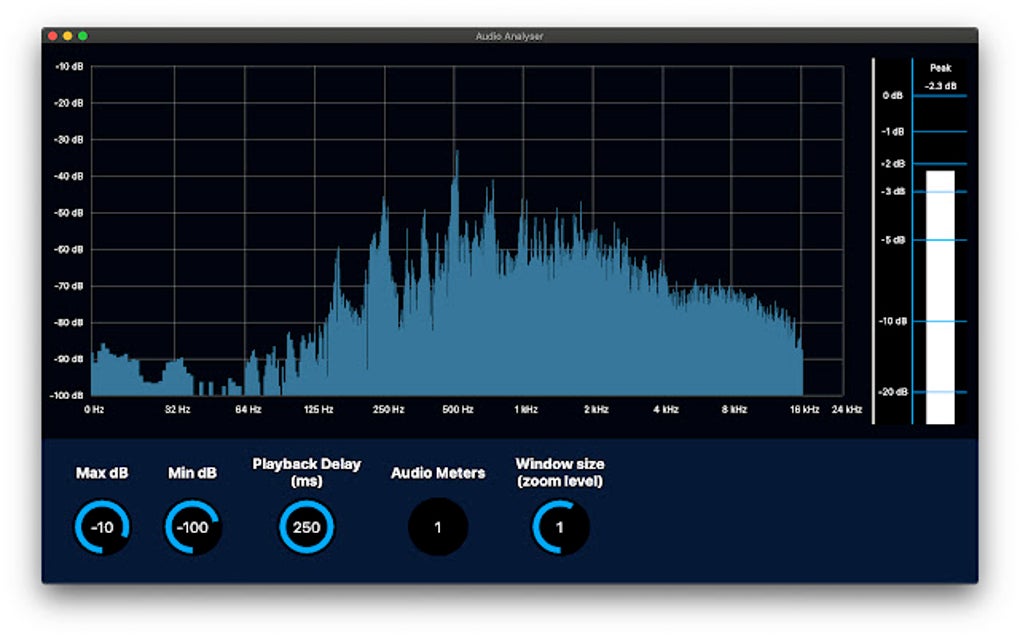Click the 0 dB mark on the meter scale
This screenshot has width=1020, height=638.
coord(891,96)
